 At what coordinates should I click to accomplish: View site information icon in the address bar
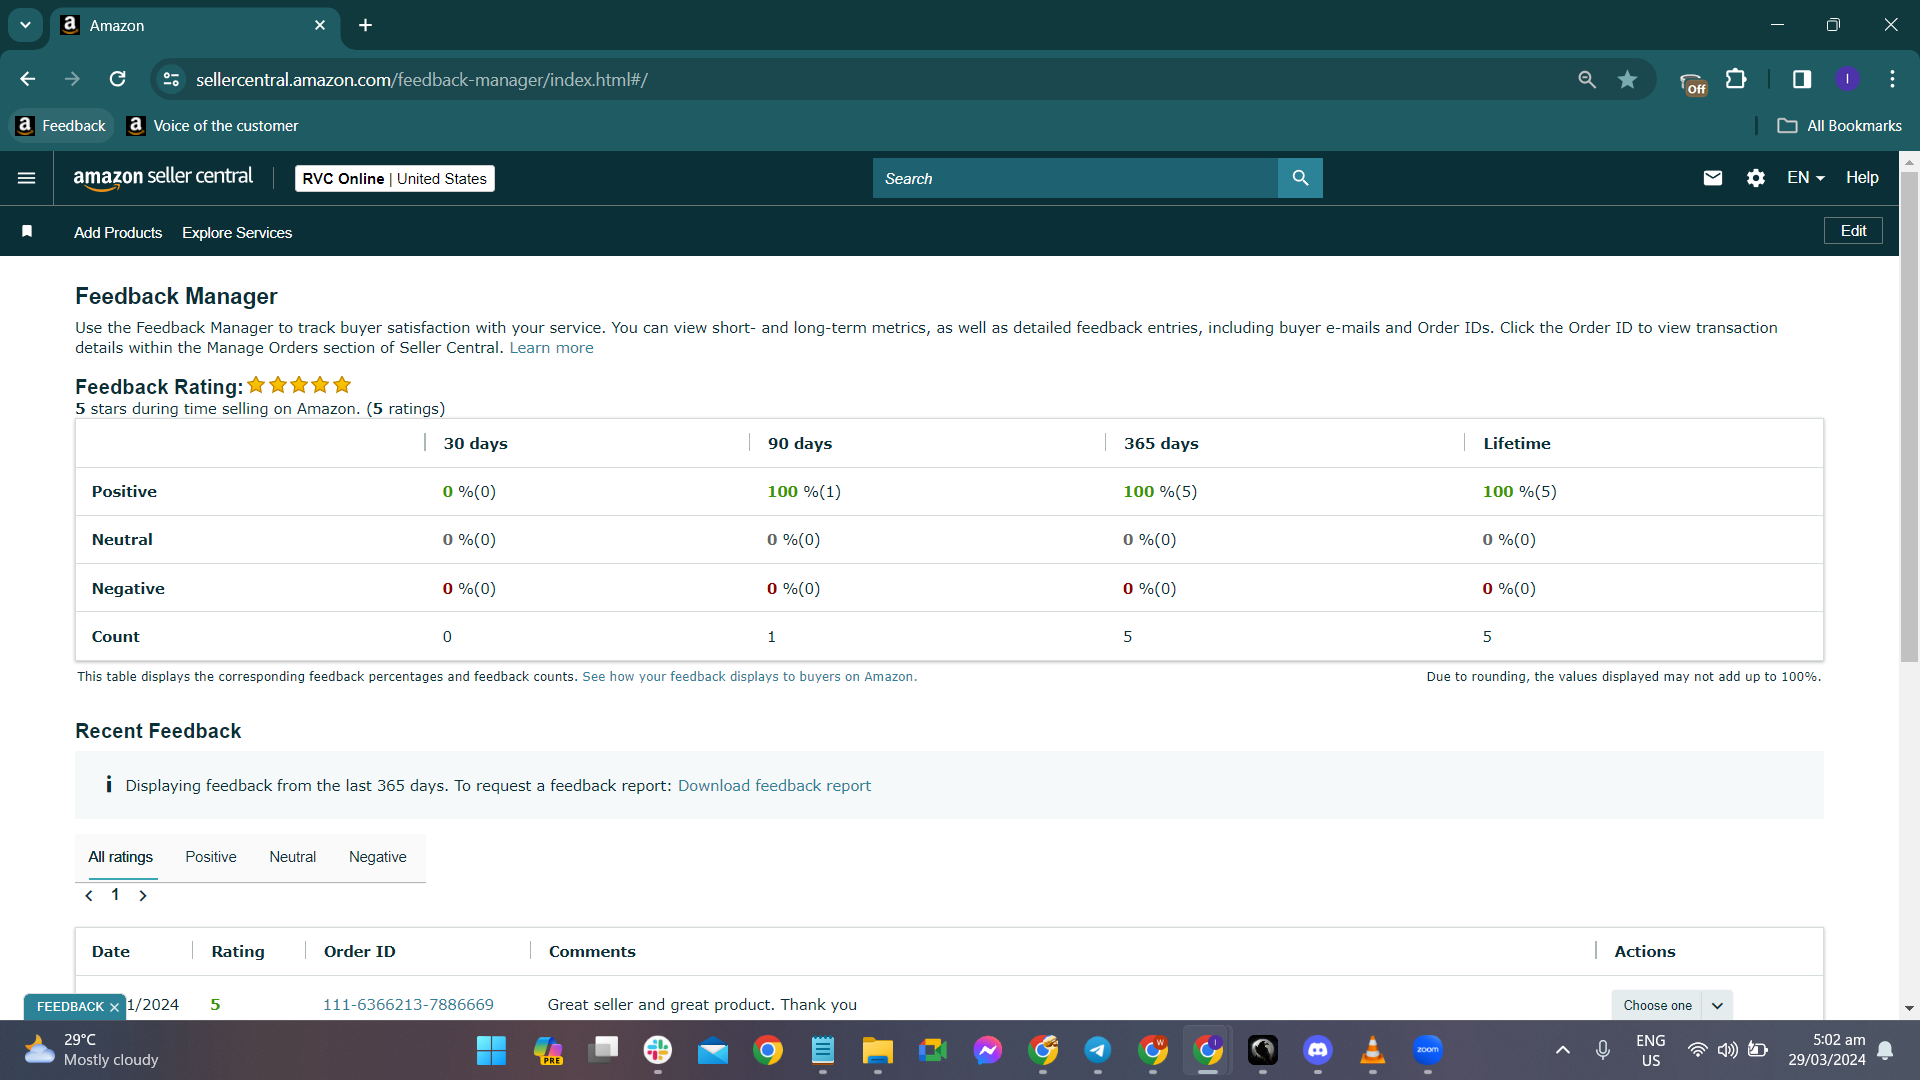tap(172, 79)
